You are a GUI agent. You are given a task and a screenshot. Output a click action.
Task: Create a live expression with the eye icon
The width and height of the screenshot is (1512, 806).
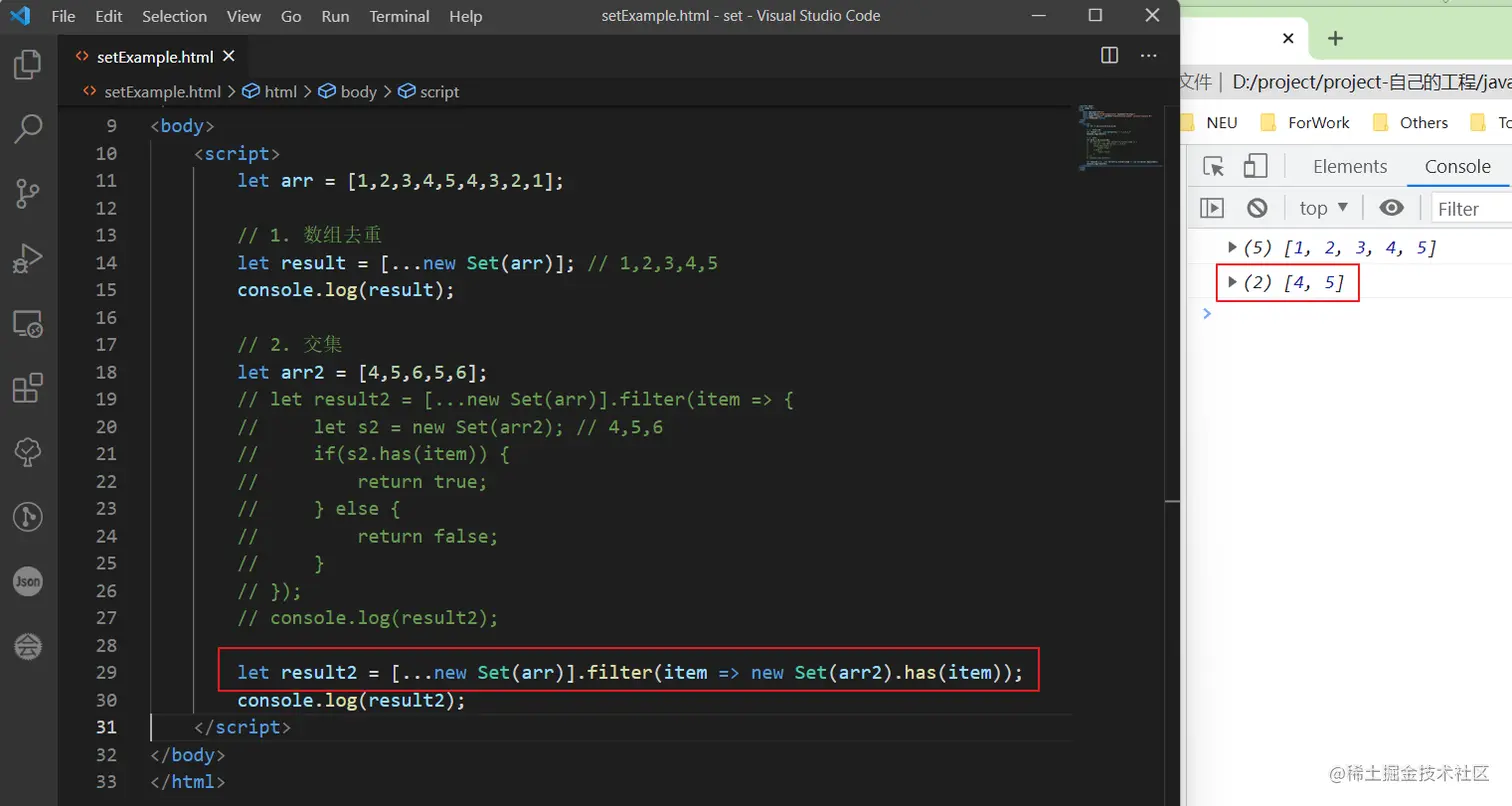(1391, 208)
